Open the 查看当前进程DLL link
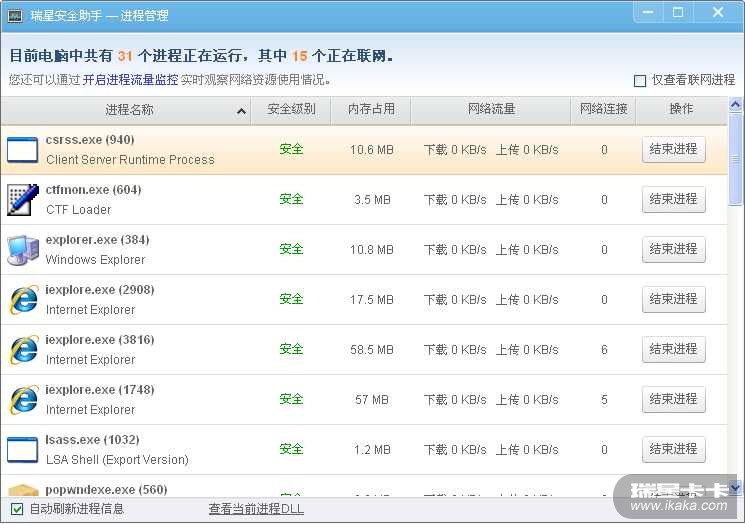Screen dimensions: 745x525 pos(256,509)
